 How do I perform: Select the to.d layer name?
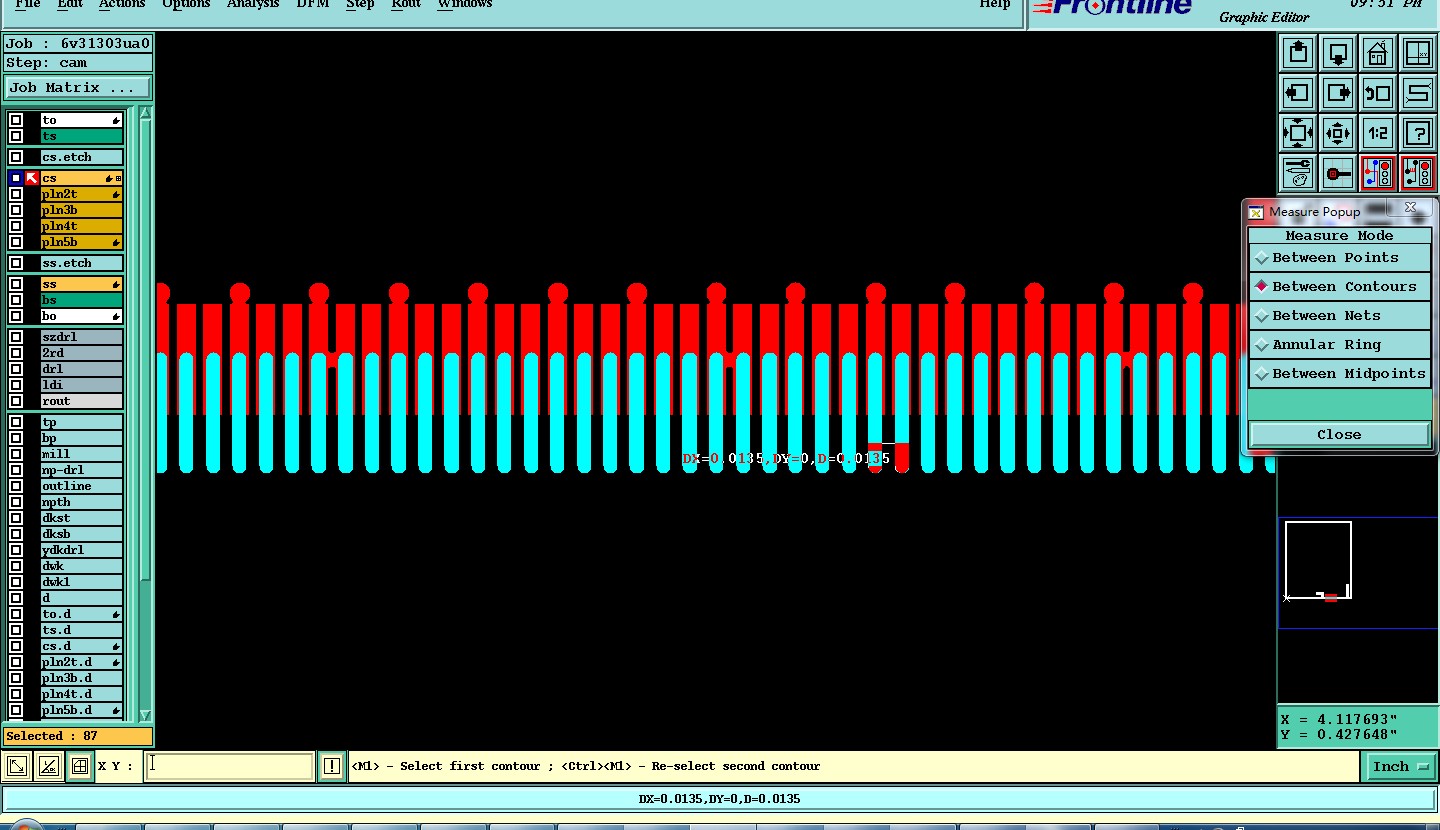82,614
